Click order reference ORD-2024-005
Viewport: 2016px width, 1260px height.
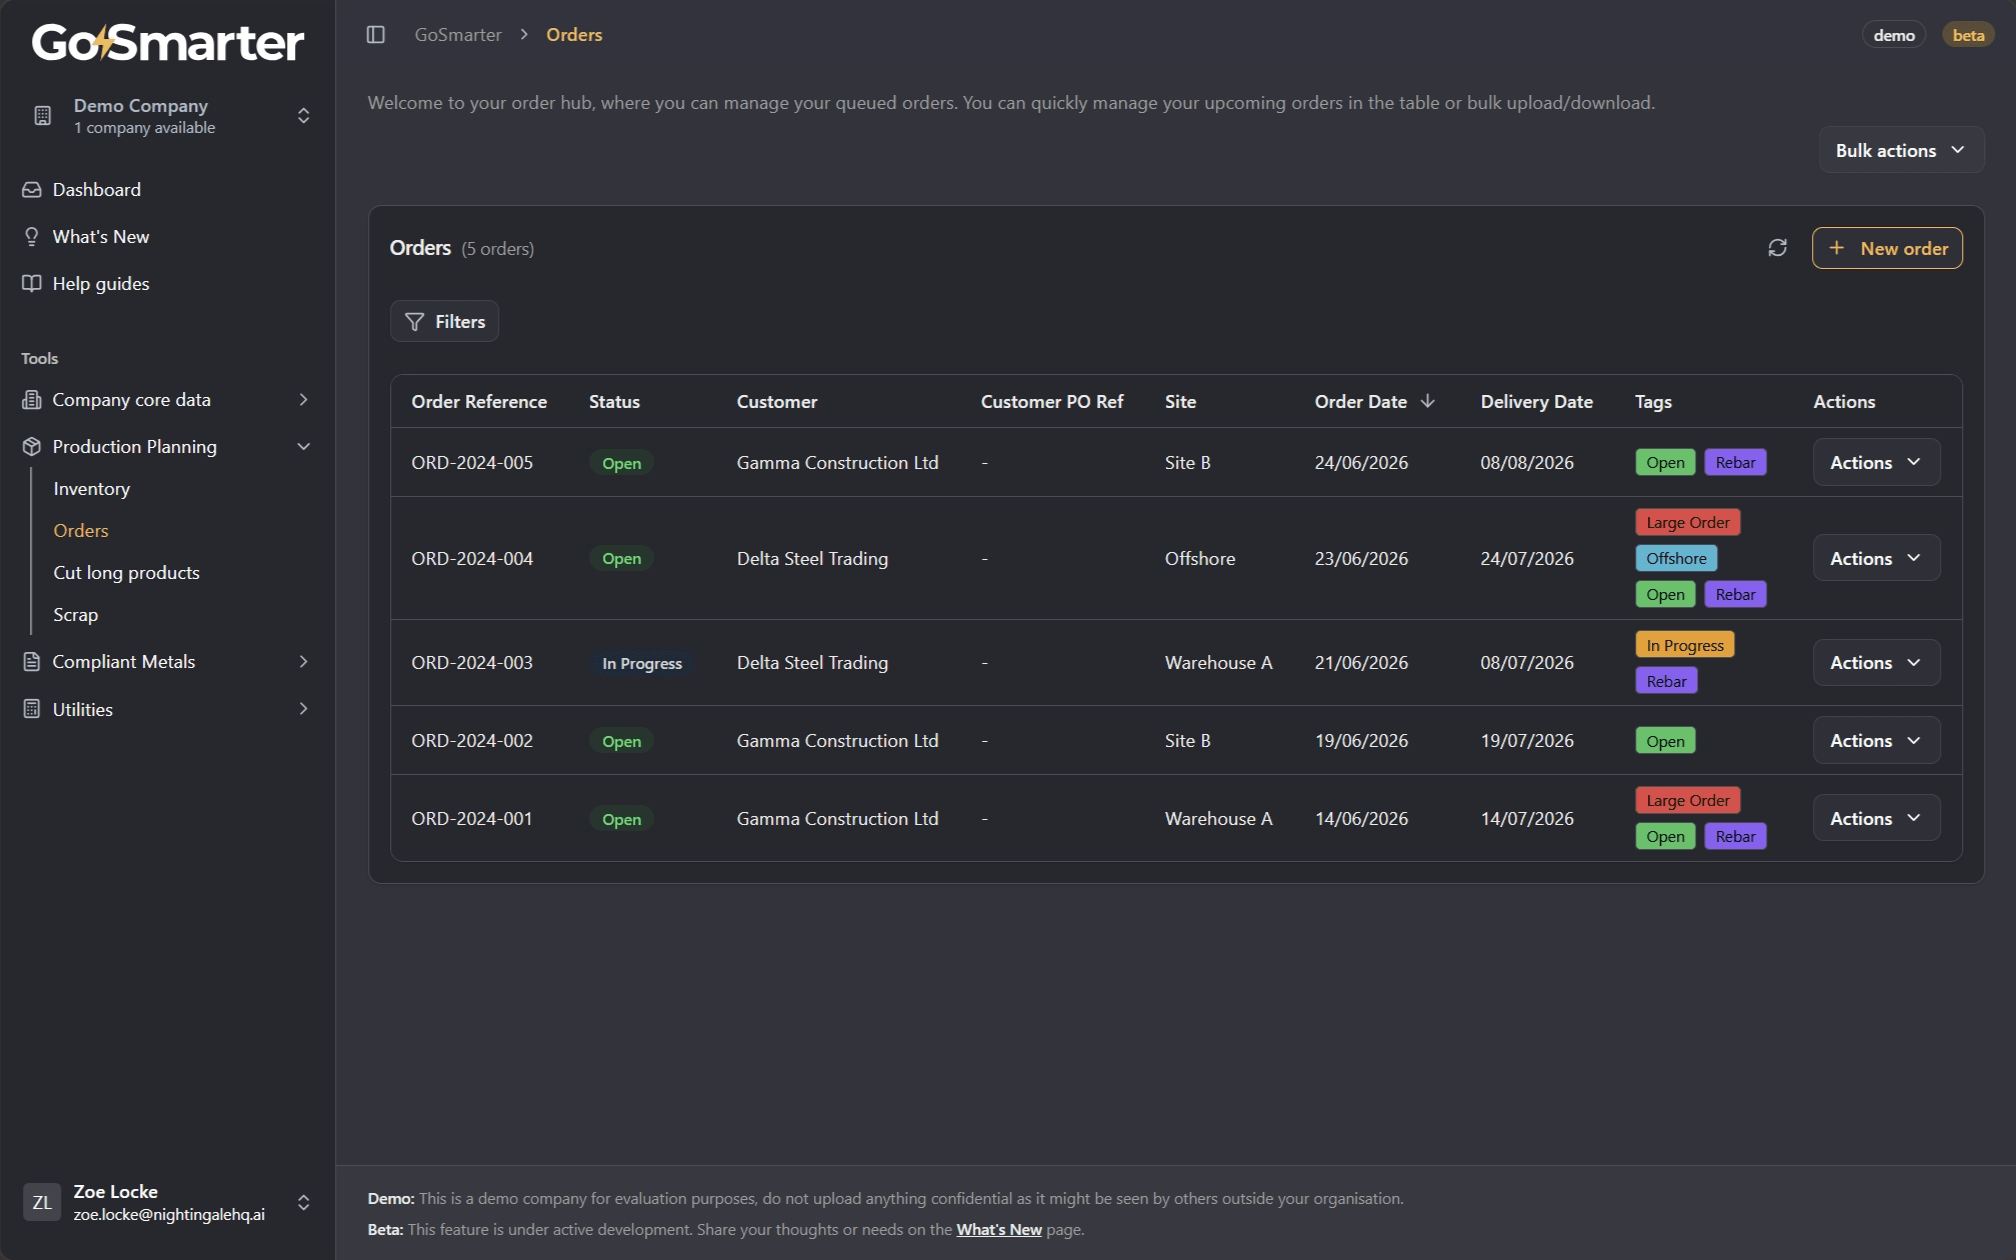472,463
